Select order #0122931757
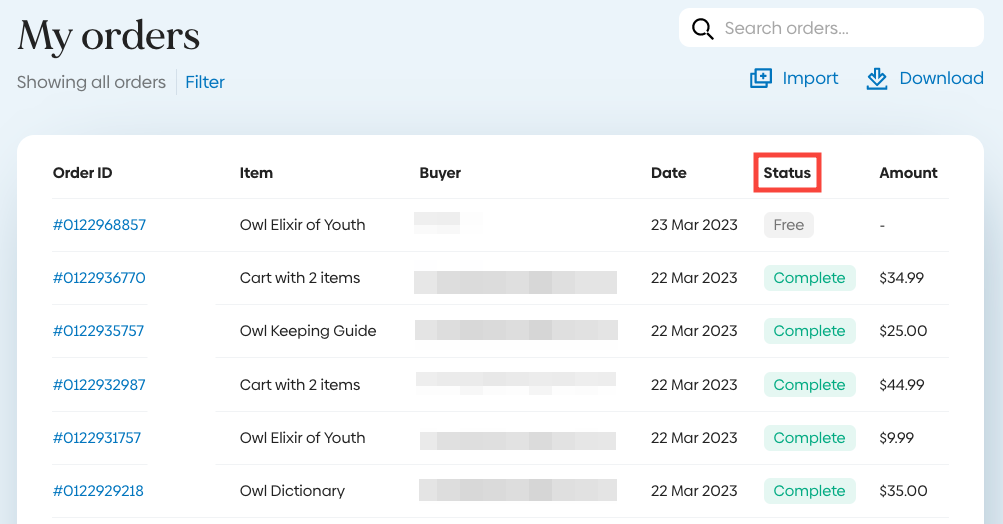This screenshot has height=524, width=1003. tap(97, 438)
